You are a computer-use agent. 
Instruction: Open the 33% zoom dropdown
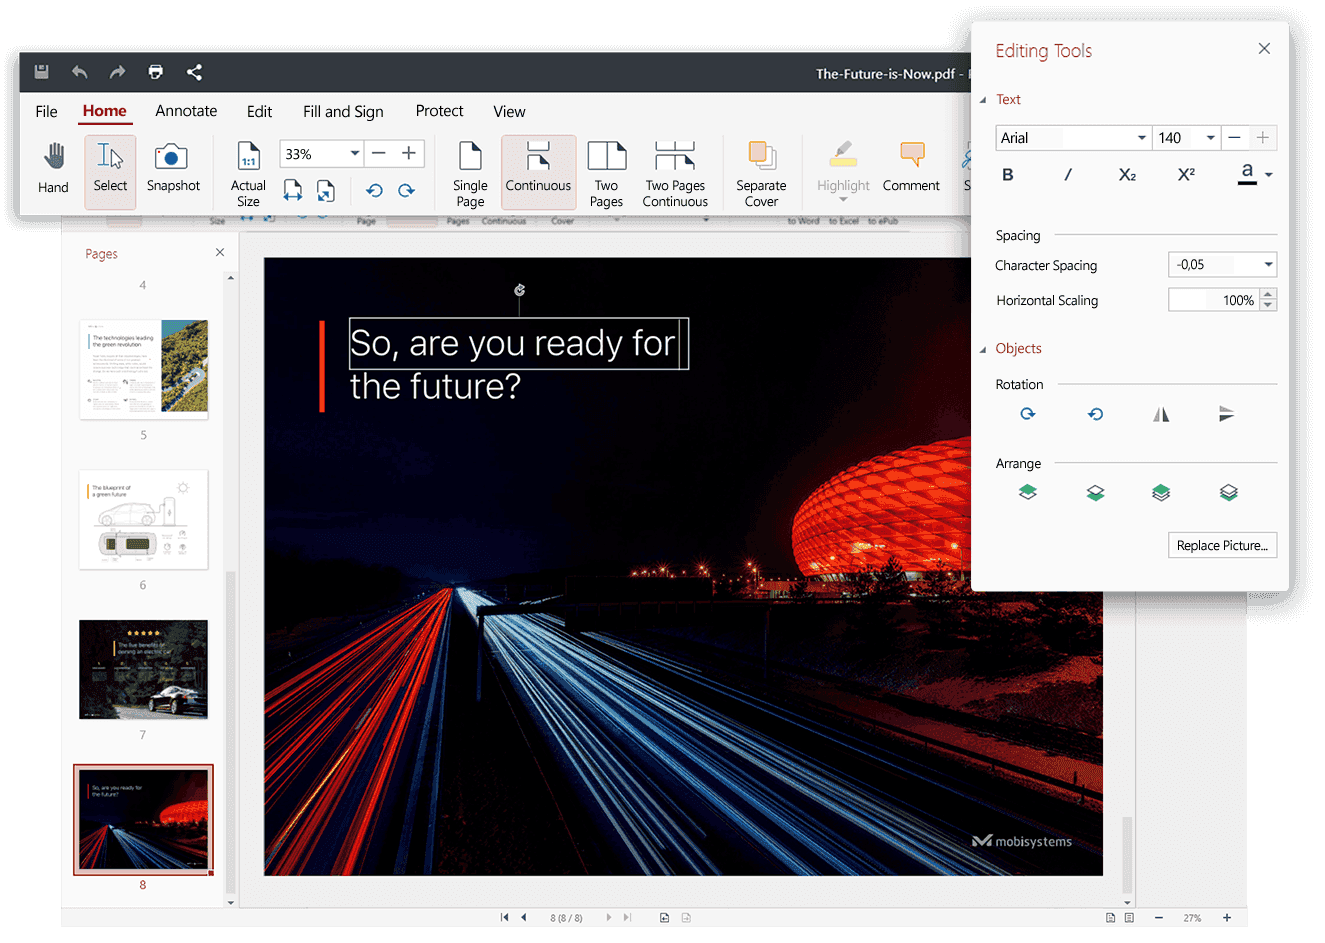click(355, 153)
